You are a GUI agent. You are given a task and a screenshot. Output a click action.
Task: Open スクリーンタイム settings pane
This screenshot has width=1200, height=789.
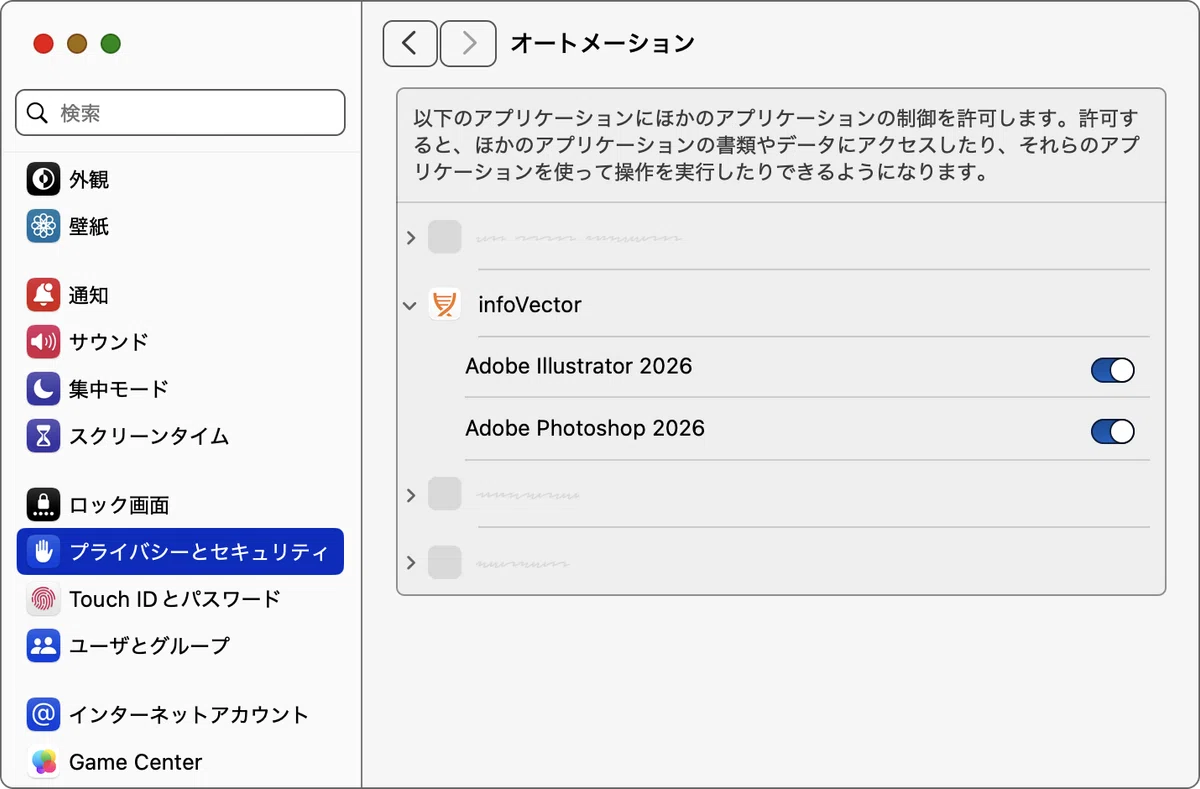click(x=180, y=436)
